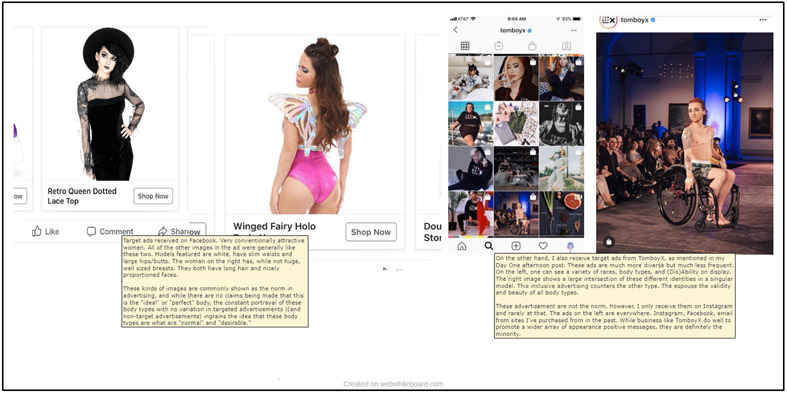
Task: Tap the shopping bag icon on runway photo
Action: [x=608, y=242]
